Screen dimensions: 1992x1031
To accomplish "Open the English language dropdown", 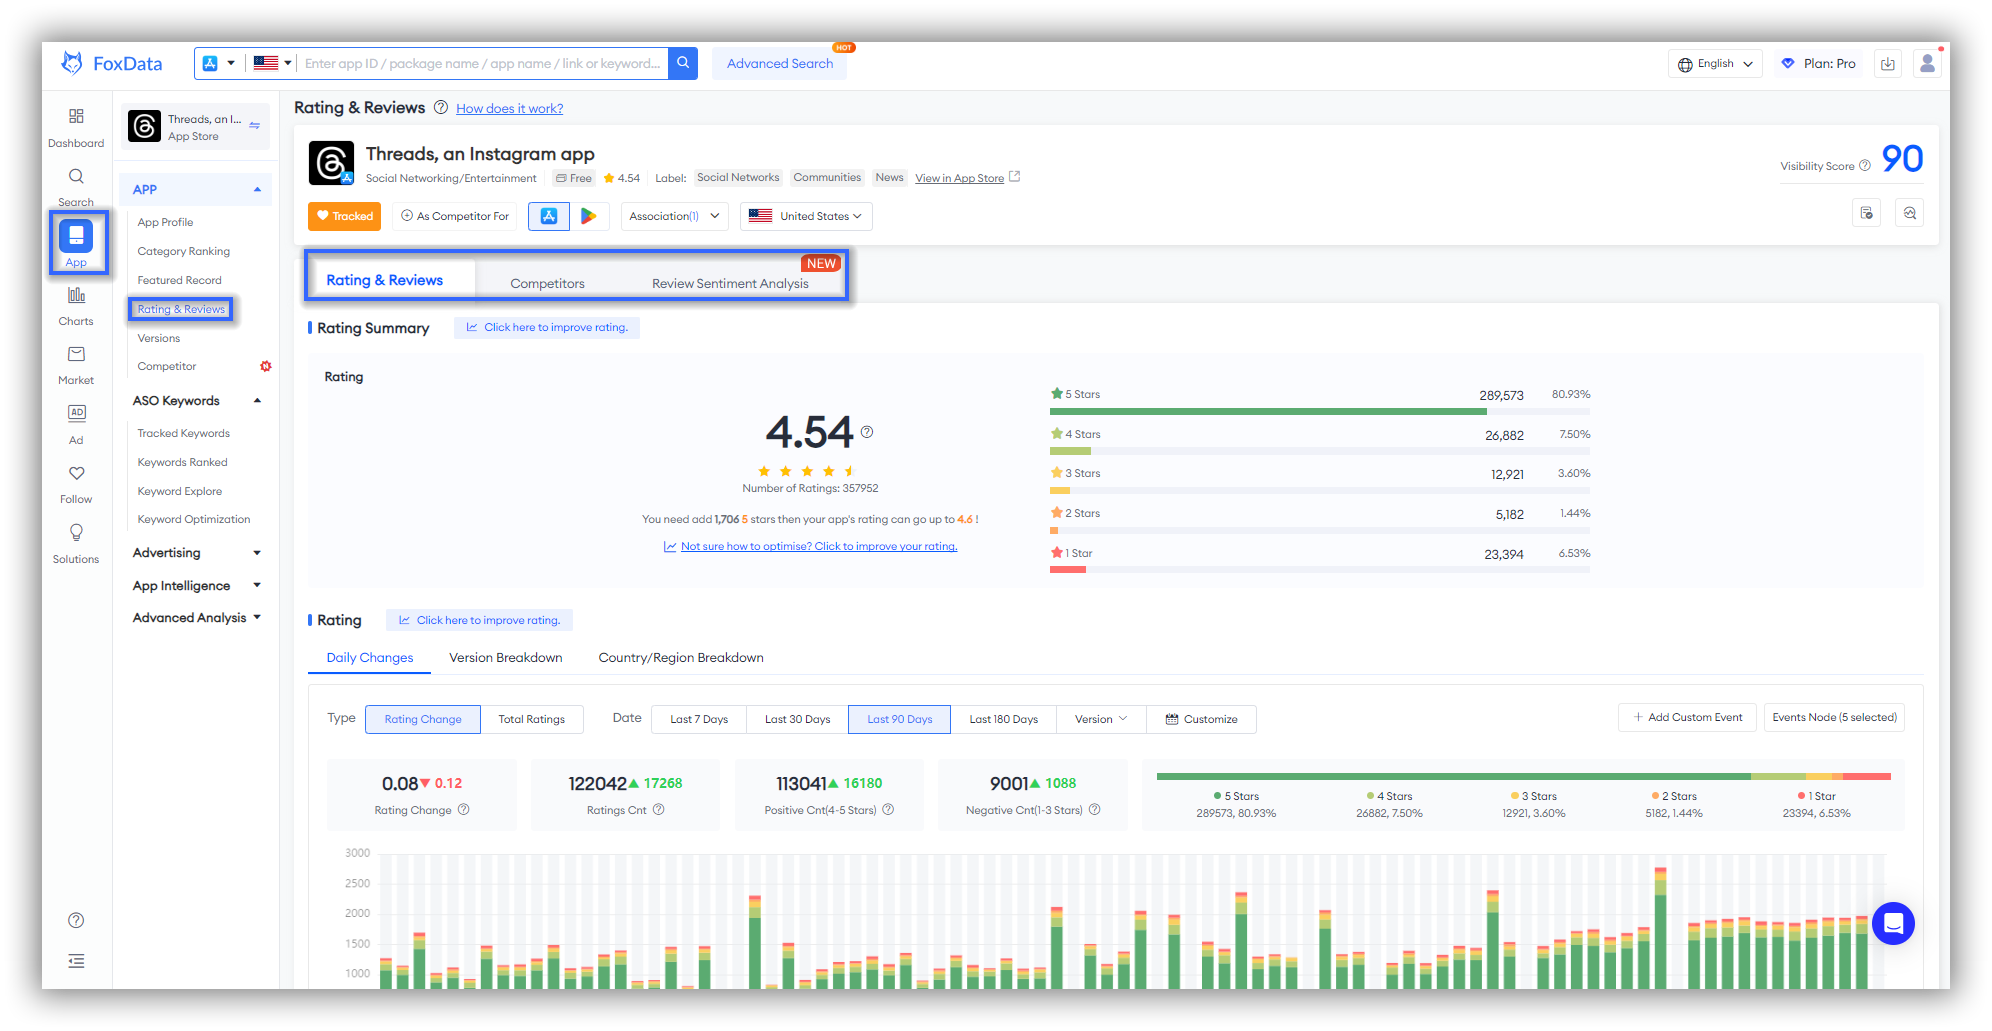I will 1715,64.
